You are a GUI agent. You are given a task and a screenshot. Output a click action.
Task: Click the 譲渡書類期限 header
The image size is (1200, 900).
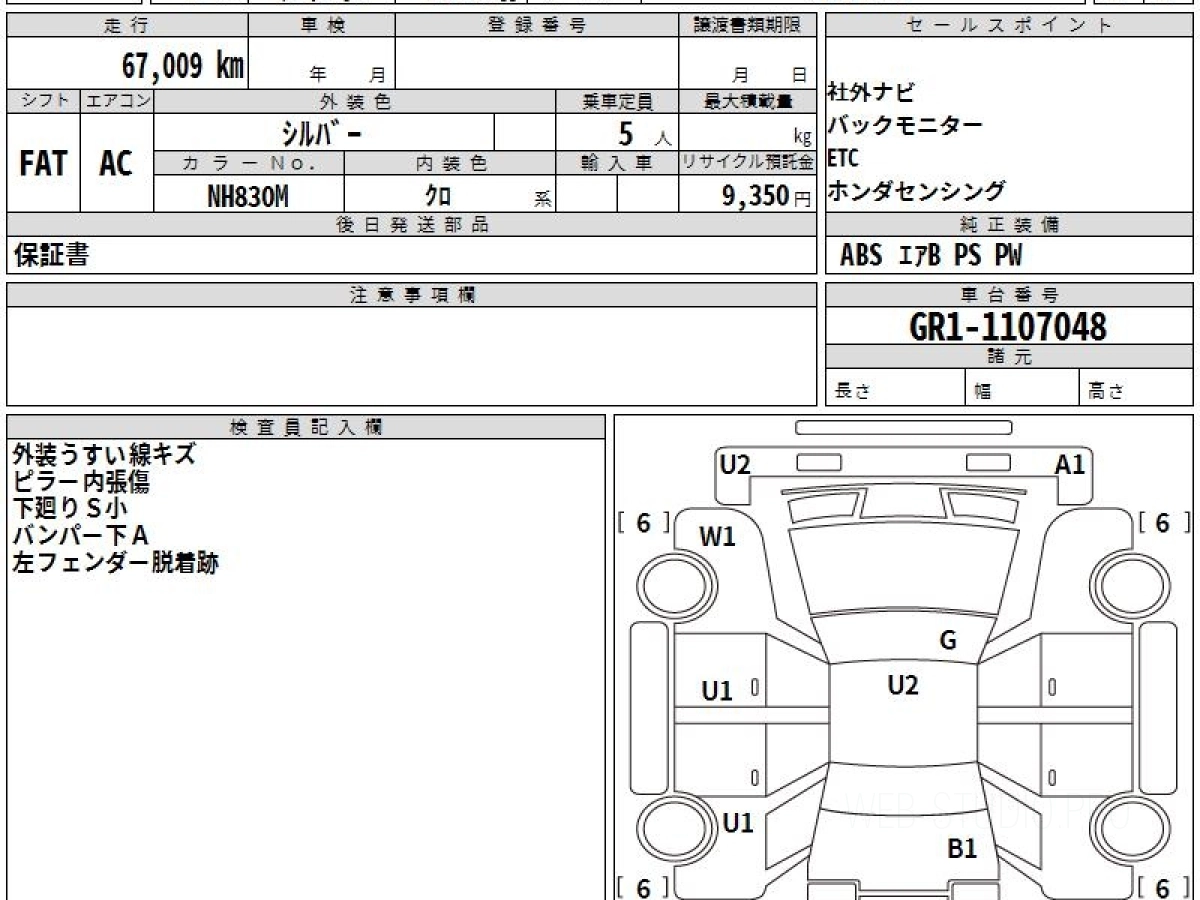(747, 26)
